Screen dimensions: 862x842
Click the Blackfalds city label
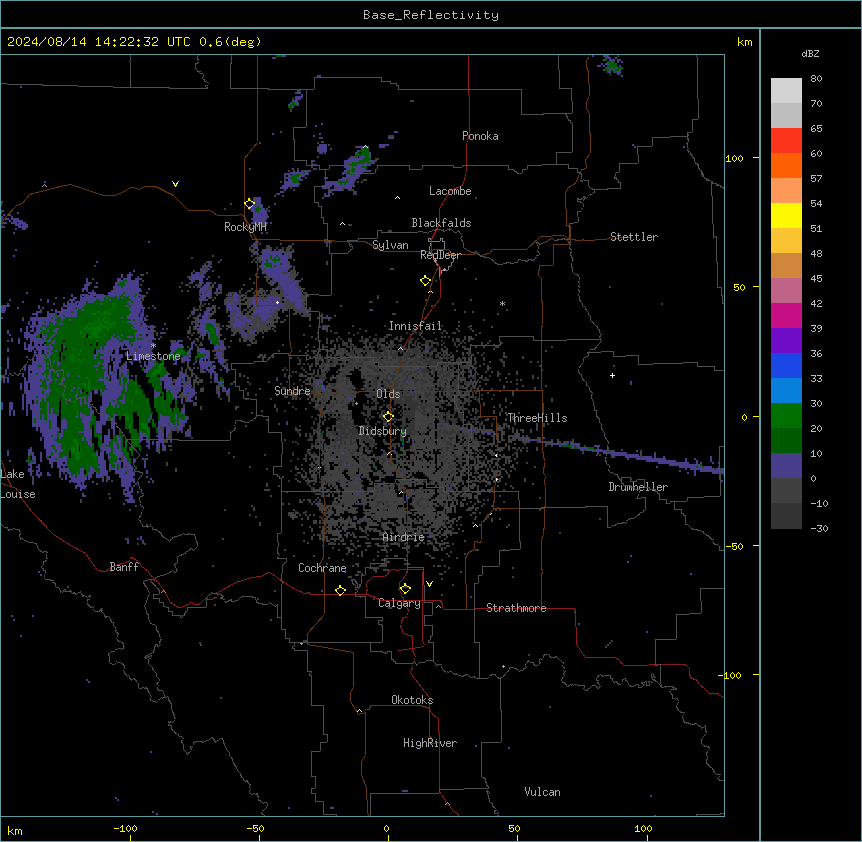click(441, 223)
